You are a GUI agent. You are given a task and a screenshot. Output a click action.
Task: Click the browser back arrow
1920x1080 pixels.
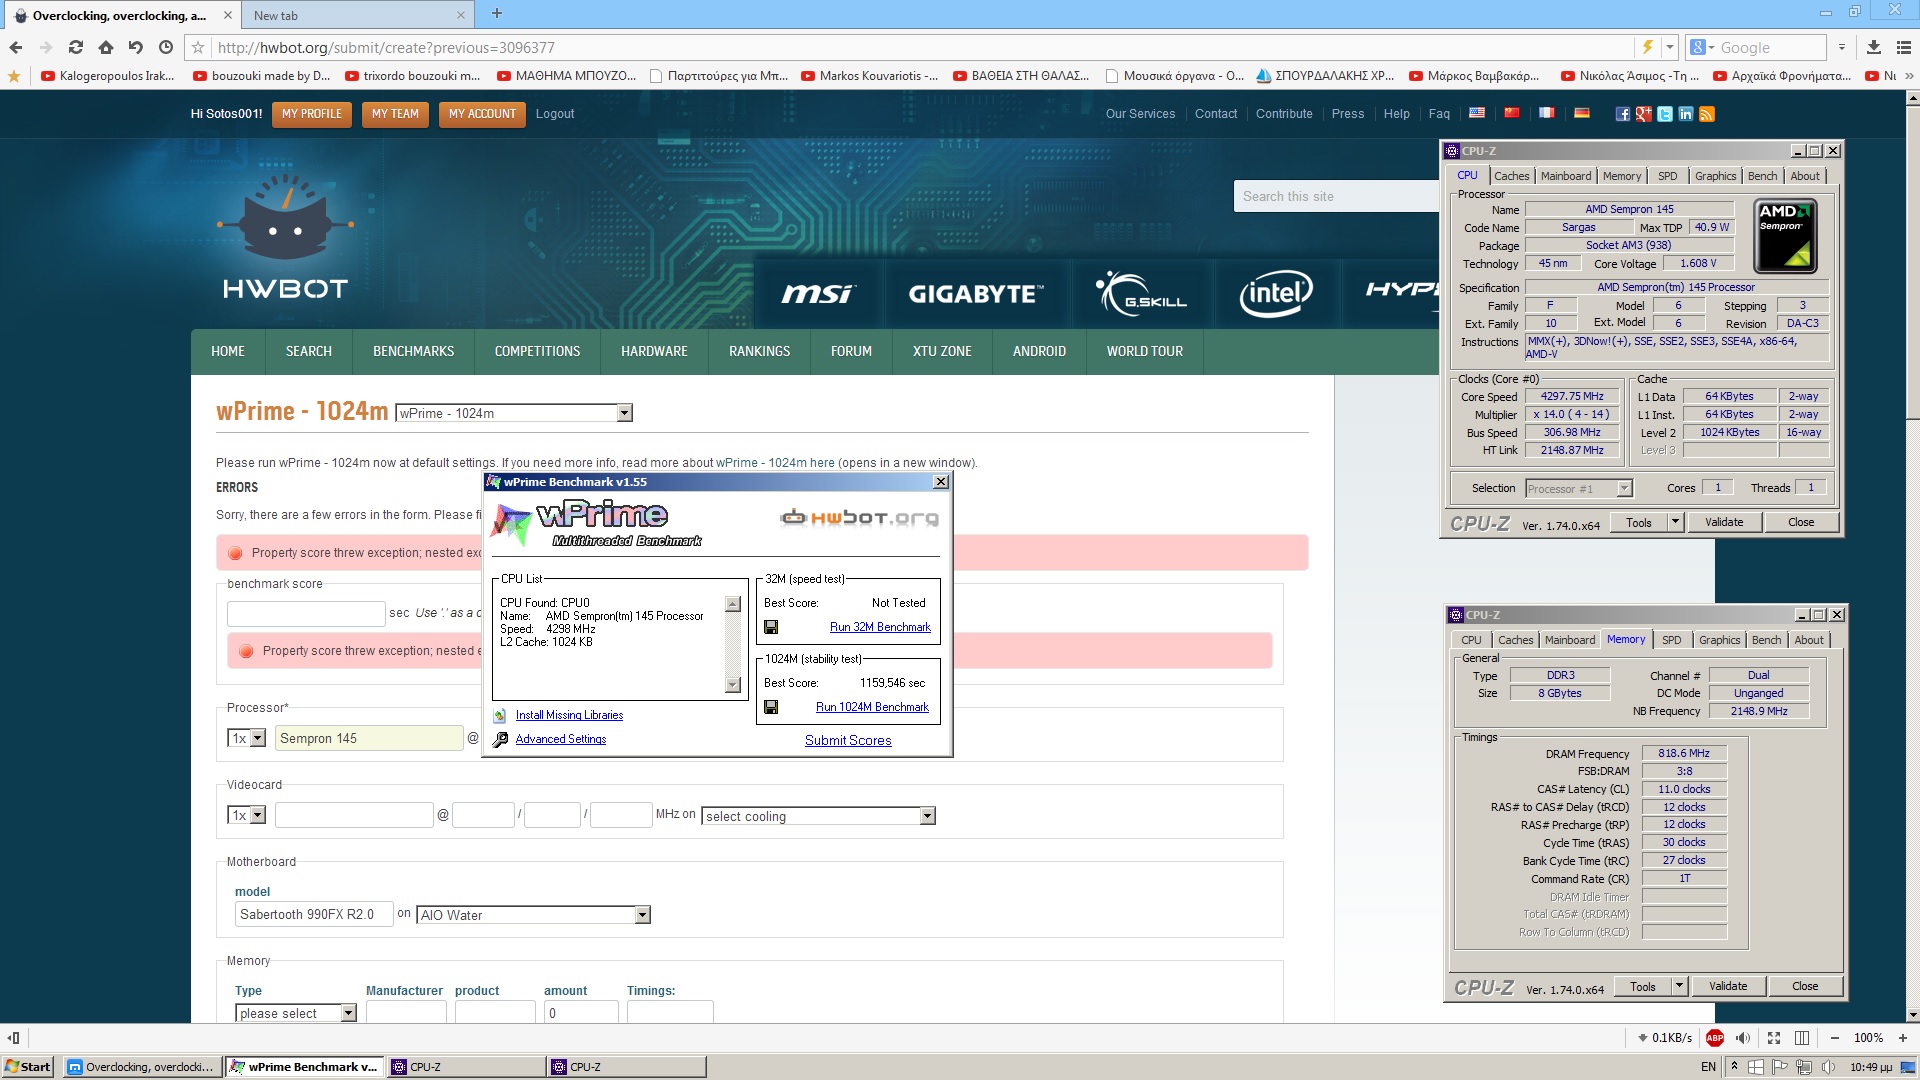pyautogui.click(x=16, y=47)
